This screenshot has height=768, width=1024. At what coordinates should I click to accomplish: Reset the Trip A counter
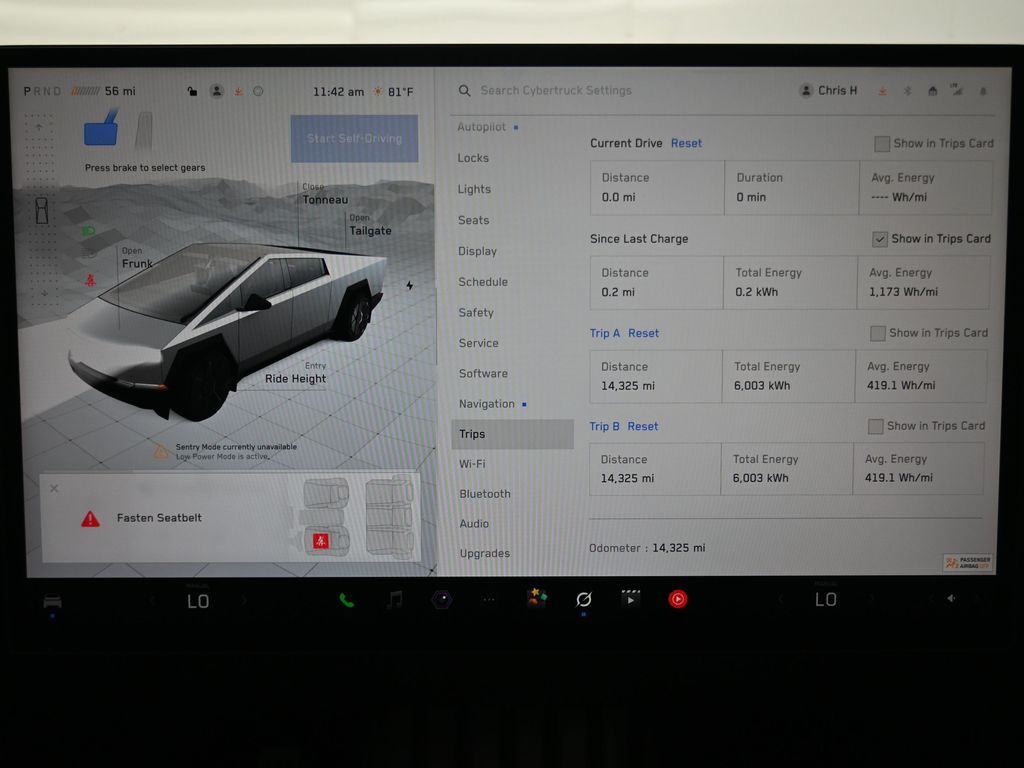pos(643,333)
